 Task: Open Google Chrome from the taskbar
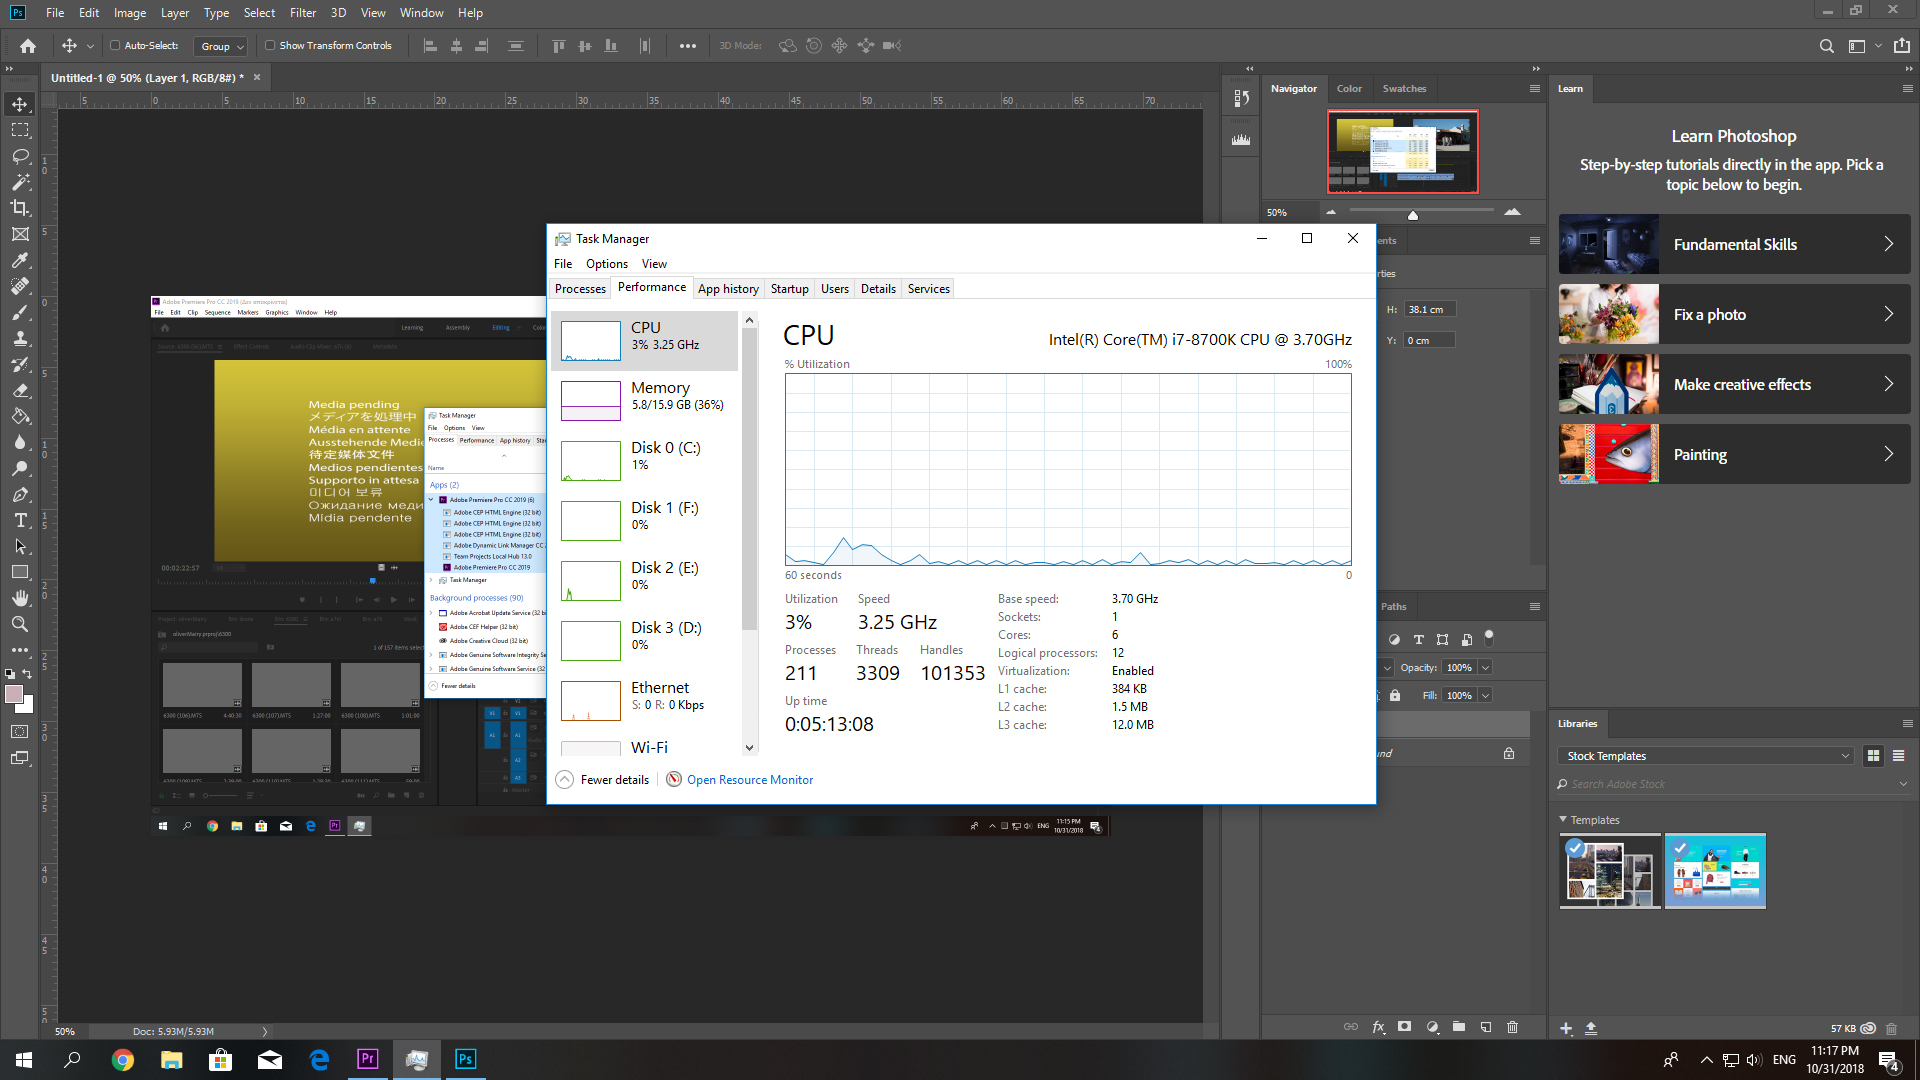(x=123, y=1060)
